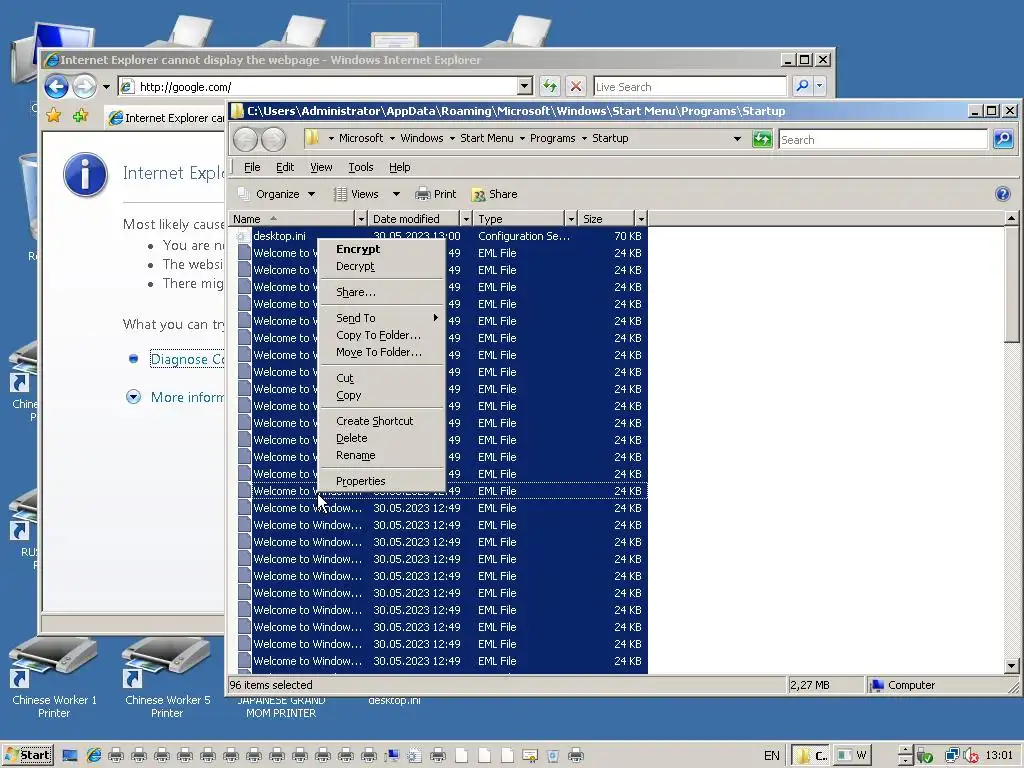Screen dimensions: 1024x768
Task: Choose Copy To Folder in the context menu
Action: (382, 335)
